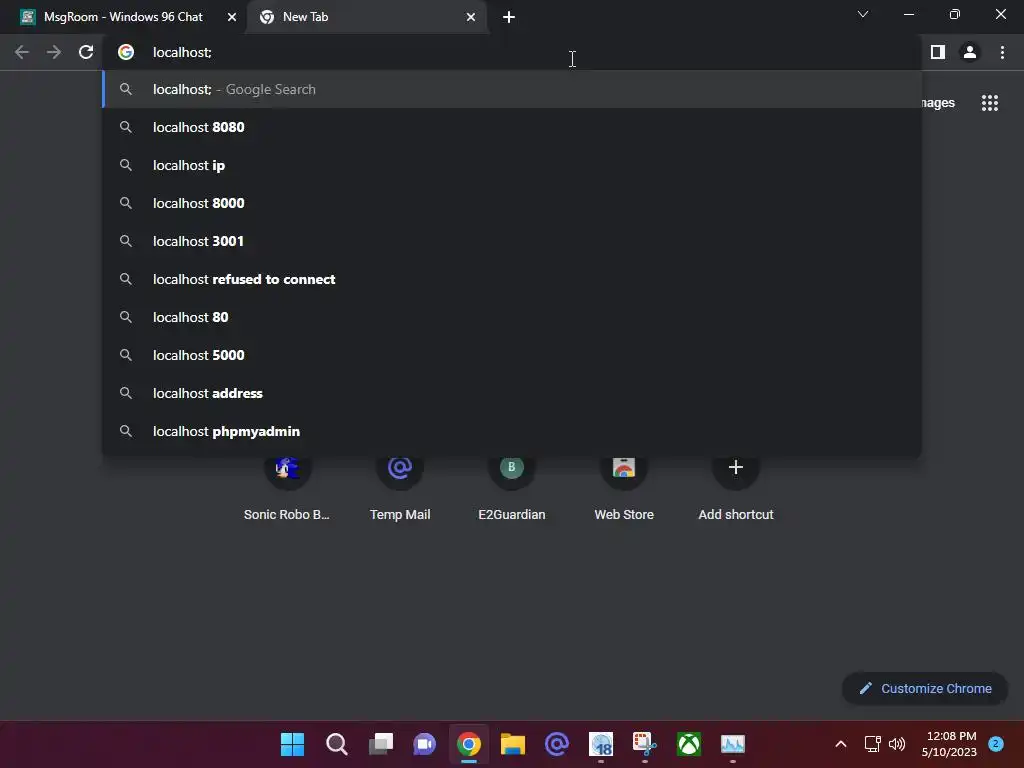Open the Chrome profile icon
The image size is (1024, 768).
[970, 52]
